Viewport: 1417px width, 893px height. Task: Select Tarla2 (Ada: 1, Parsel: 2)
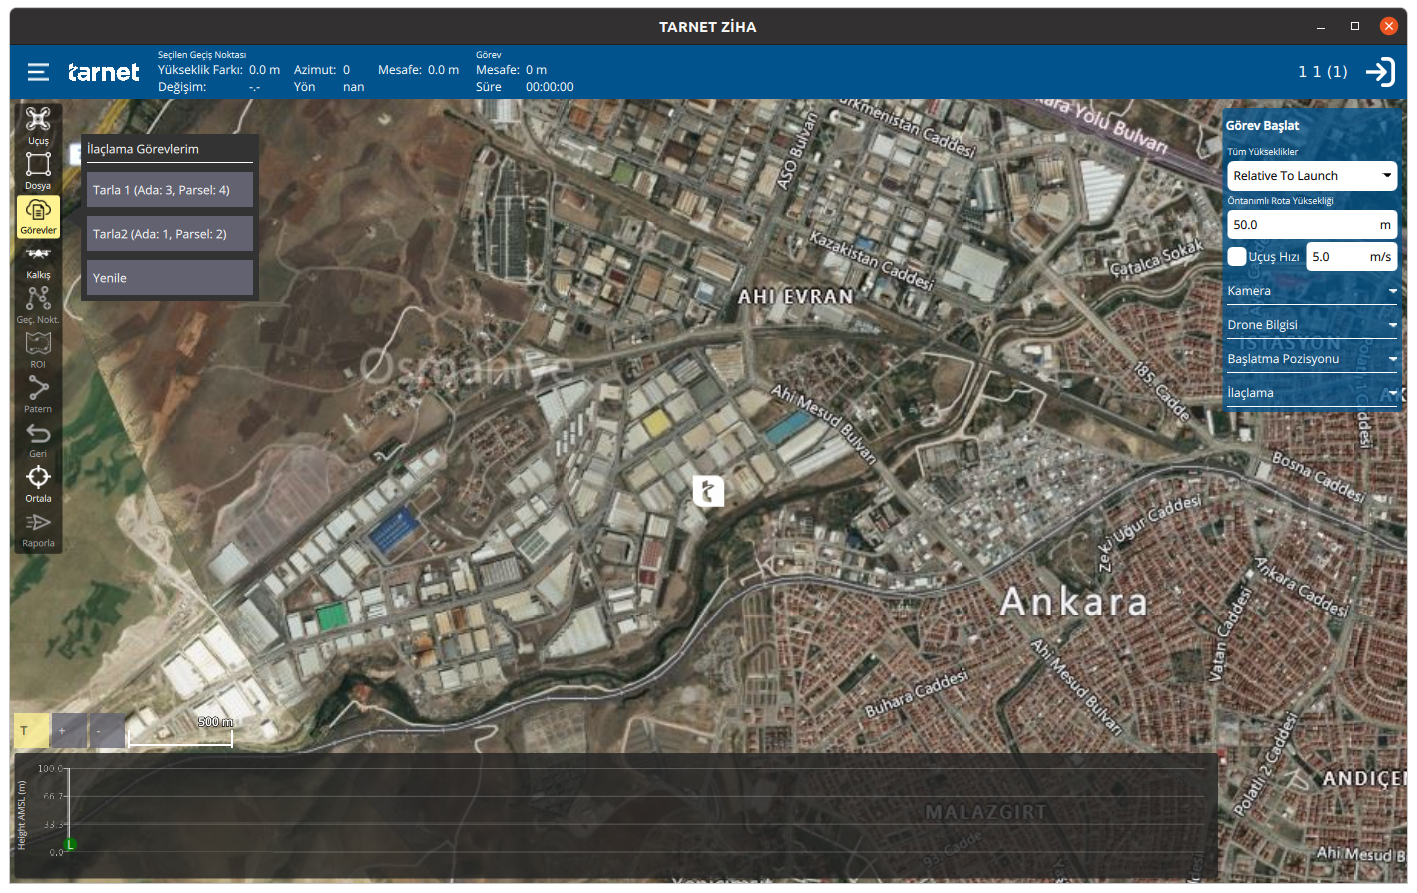(170, 234)
